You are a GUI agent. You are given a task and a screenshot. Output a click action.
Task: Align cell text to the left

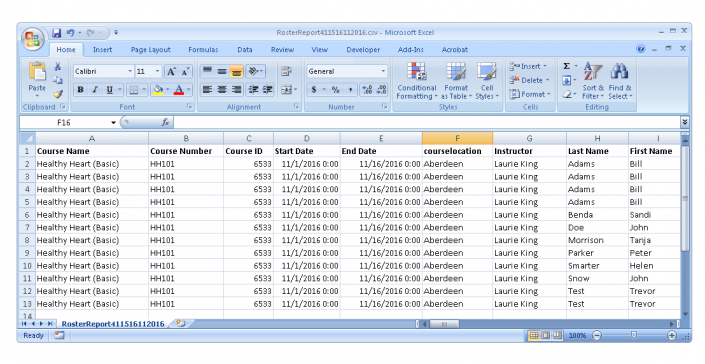point(207,89)
